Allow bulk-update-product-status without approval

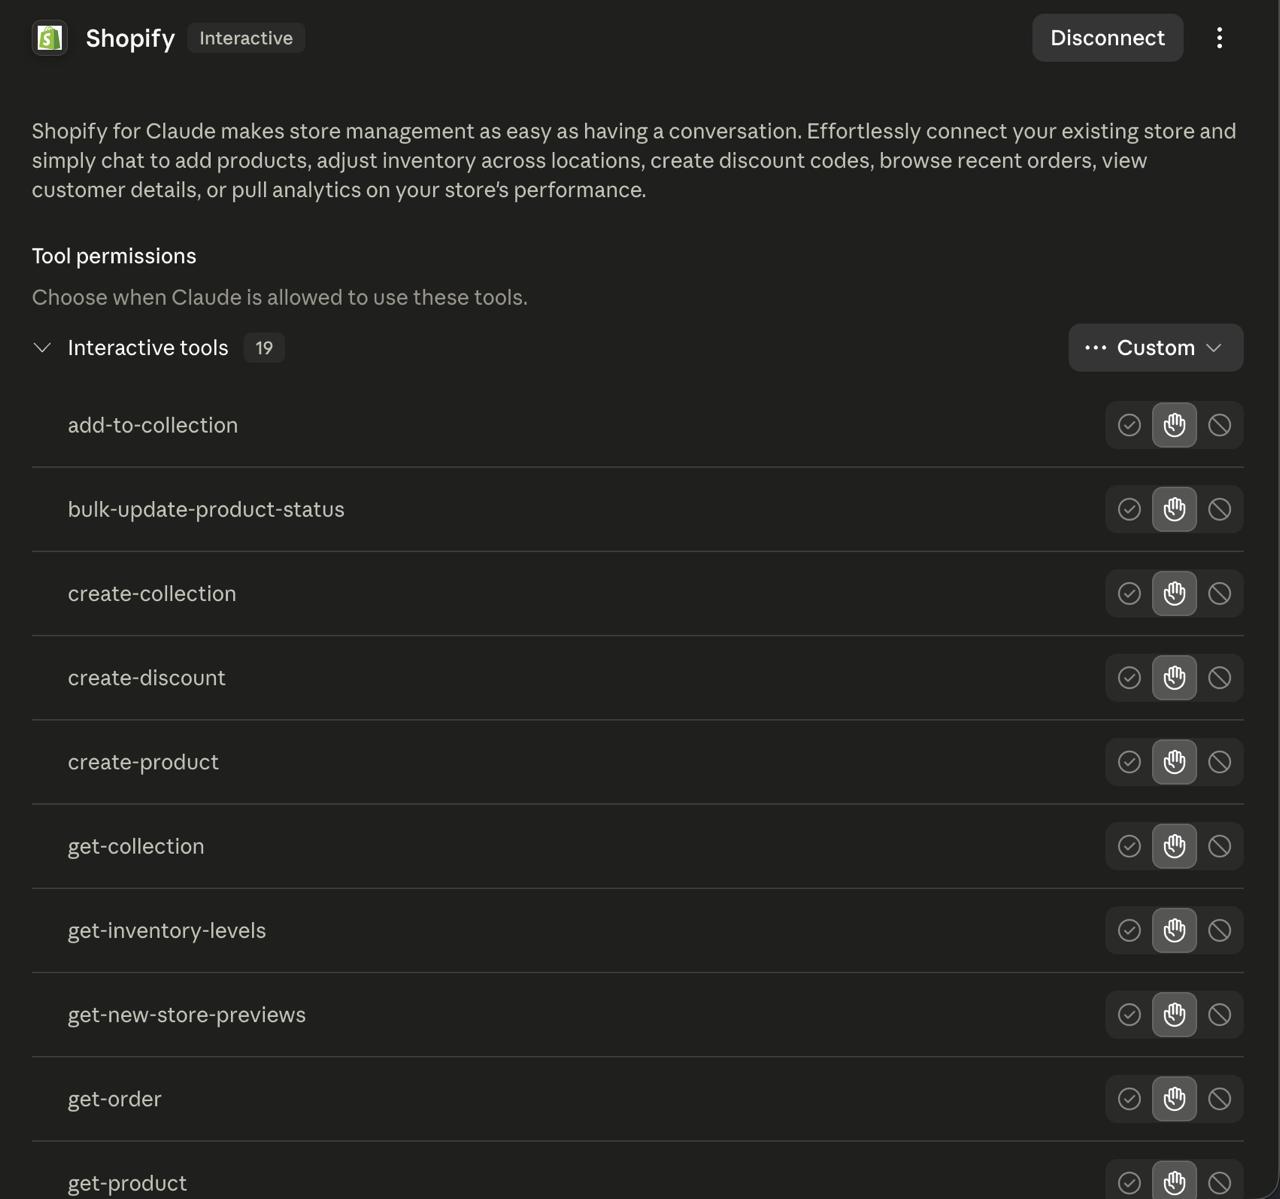[1129, 509]
